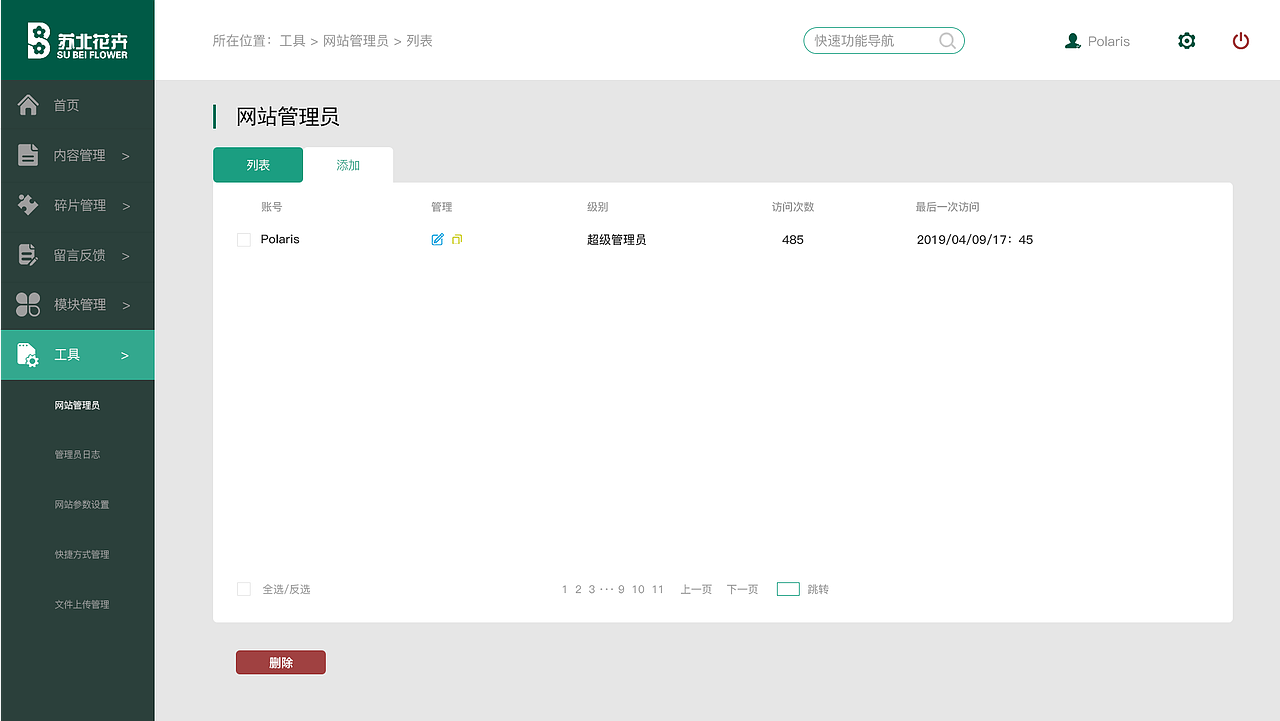Click the 删除 delete button
This screenshot has width=1280, height=721.
tap(280, 662)
